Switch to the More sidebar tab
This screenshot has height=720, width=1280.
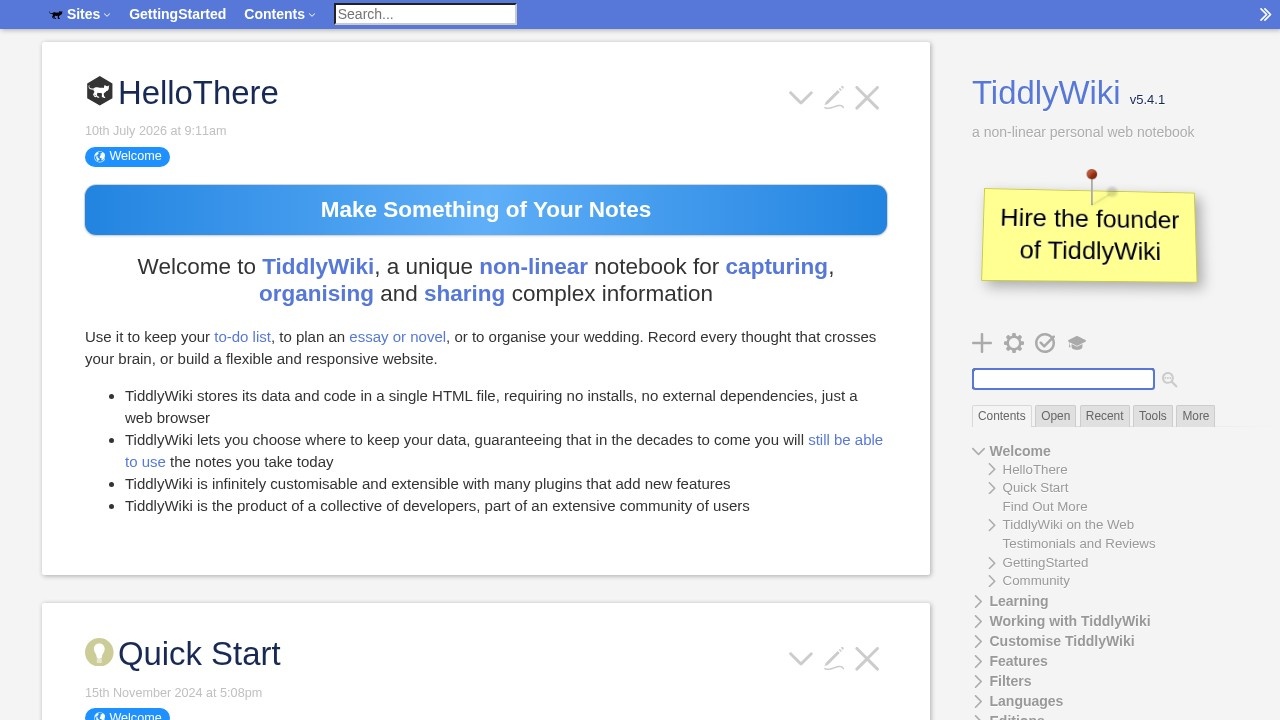point(1195,416)
